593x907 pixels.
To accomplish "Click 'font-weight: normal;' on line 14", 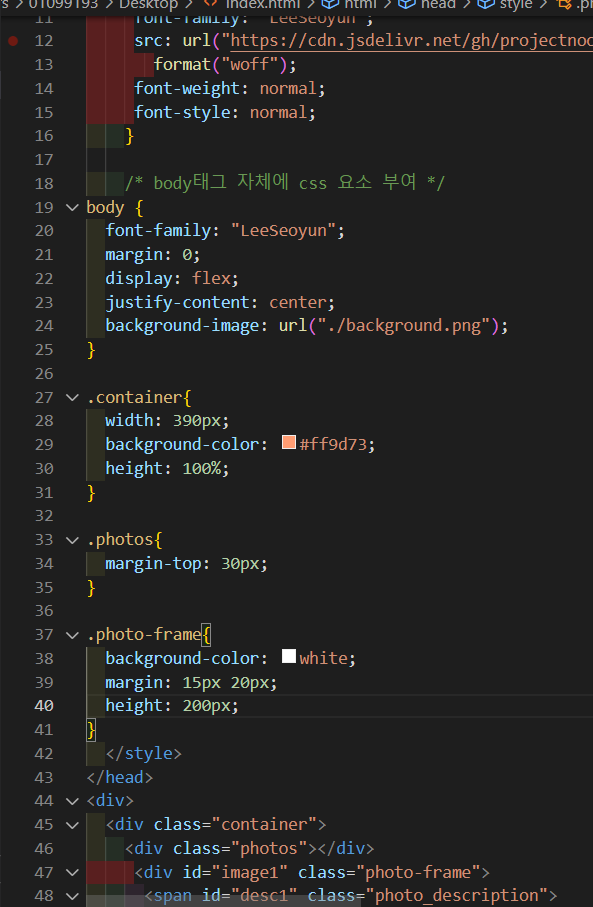I will click(x=230, y=89).
